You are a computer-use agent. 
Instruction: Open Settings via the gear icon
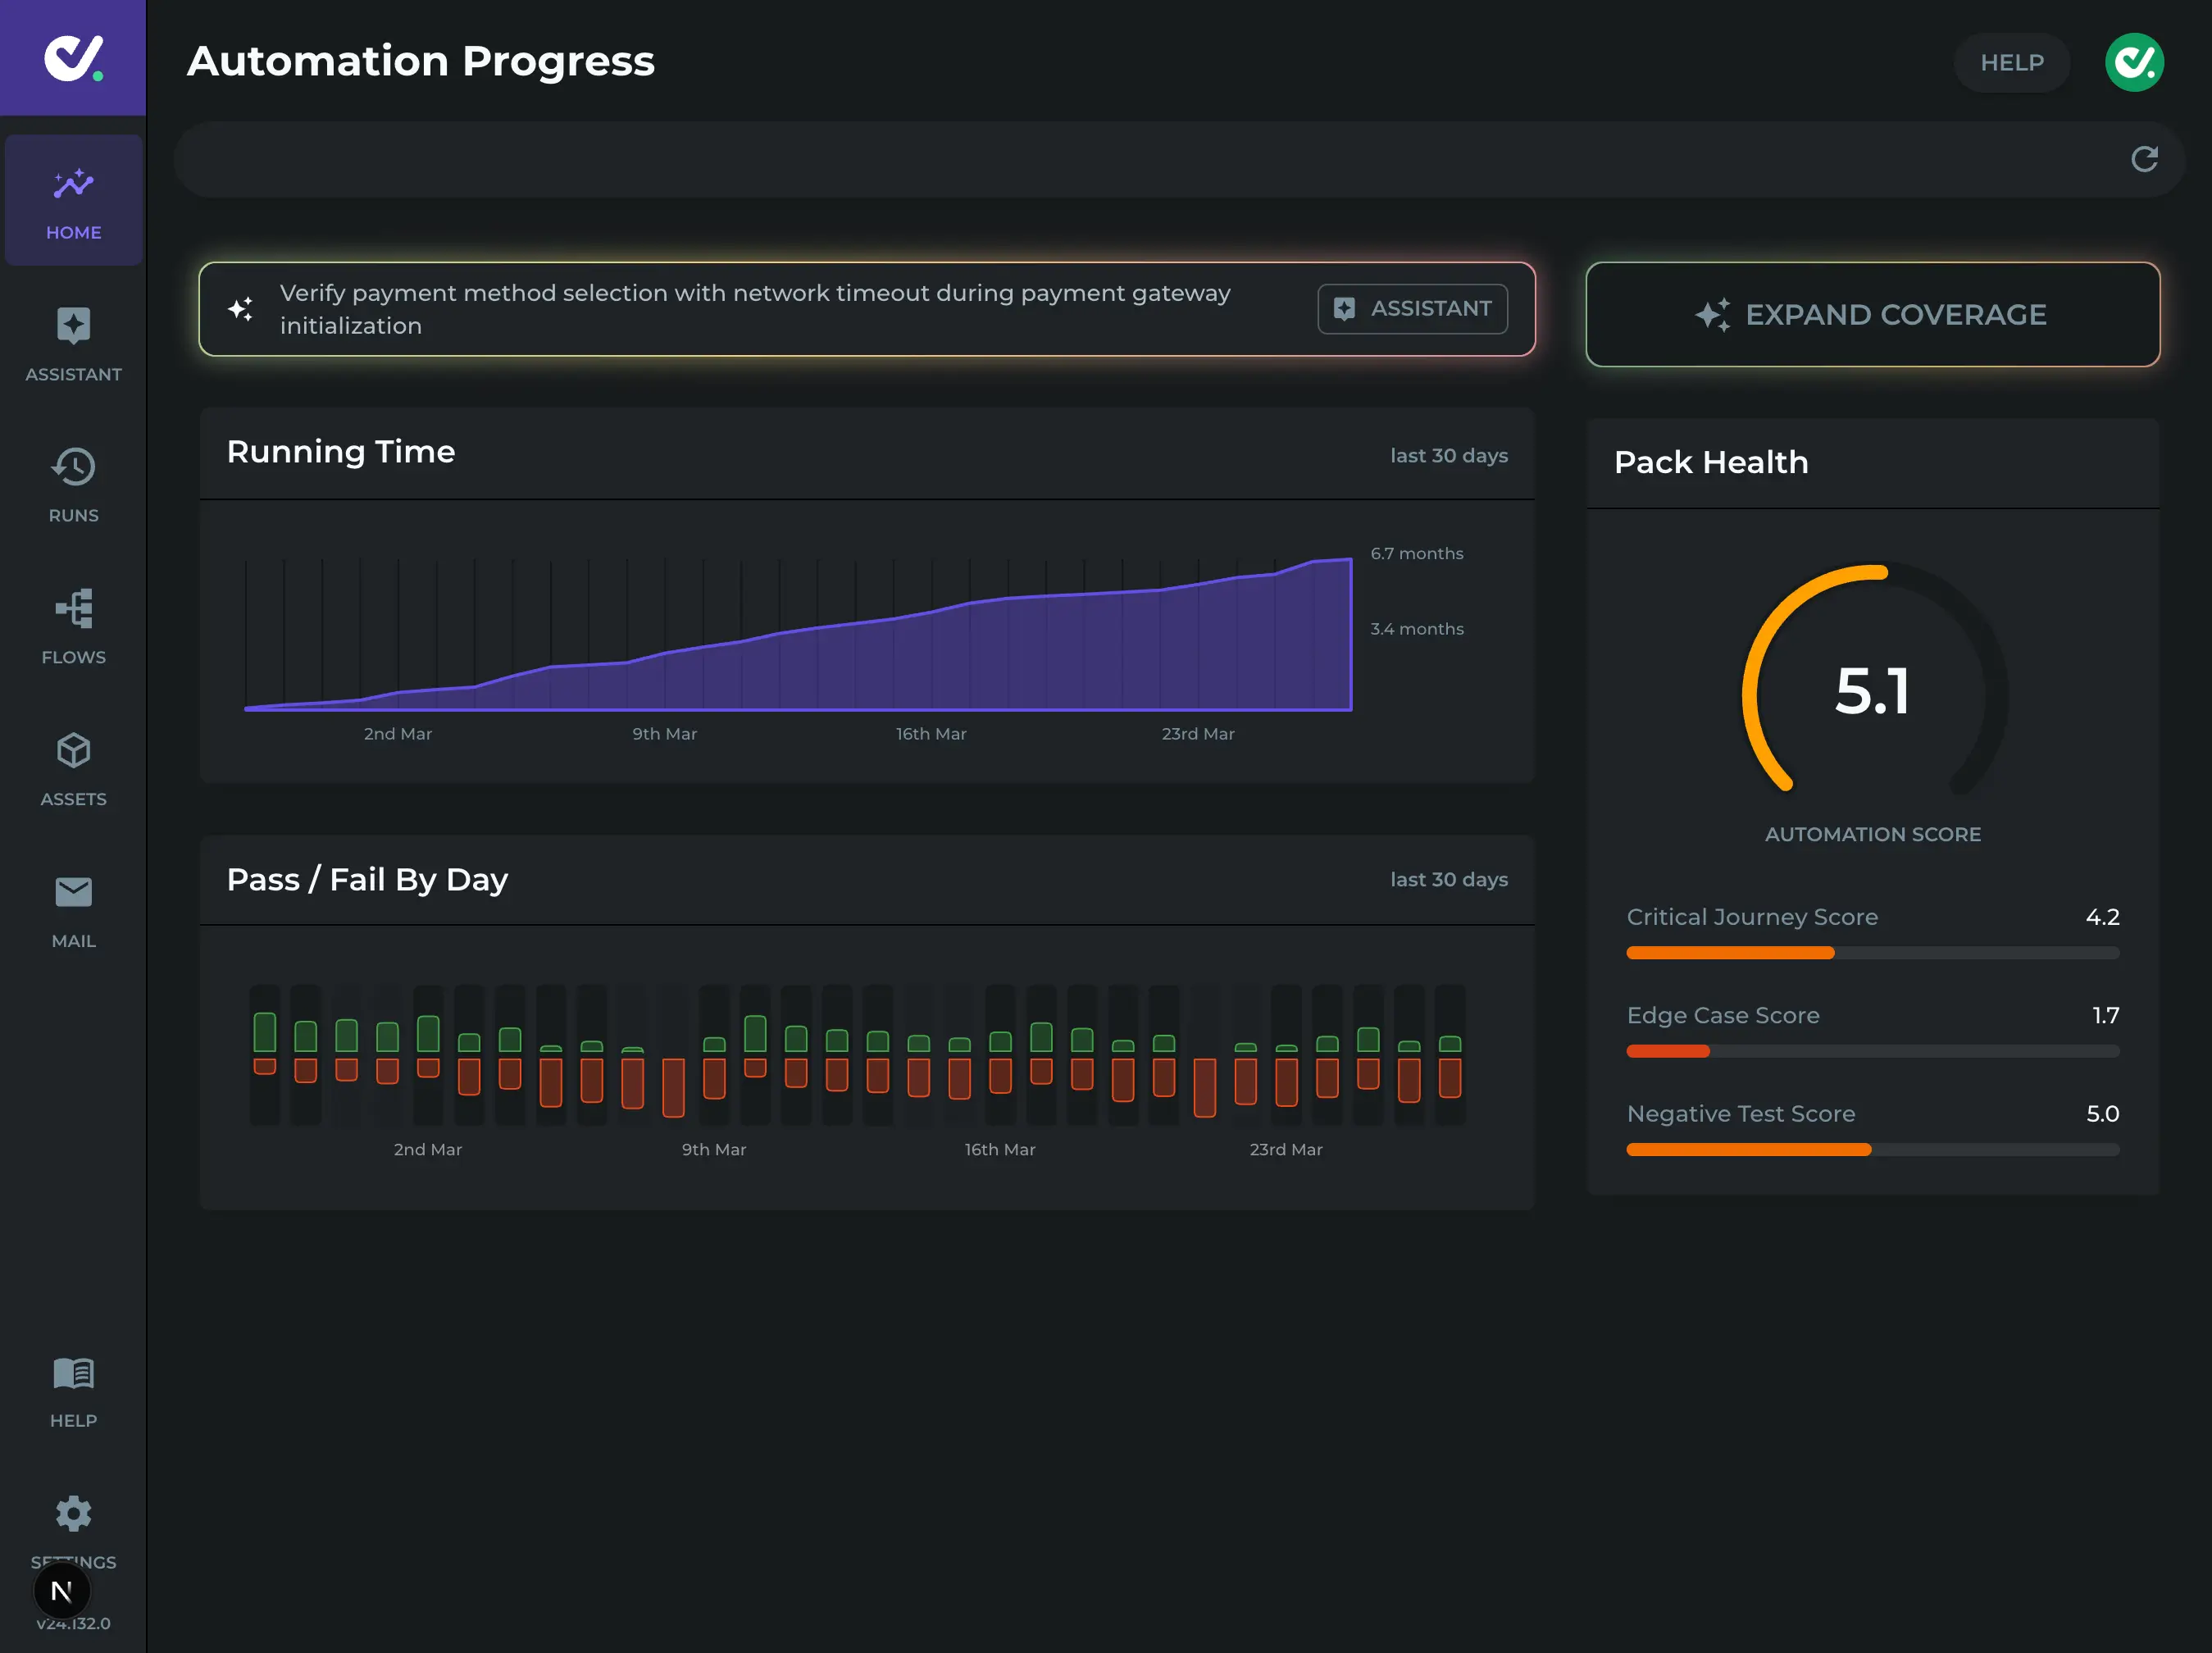pos(72,1513)
